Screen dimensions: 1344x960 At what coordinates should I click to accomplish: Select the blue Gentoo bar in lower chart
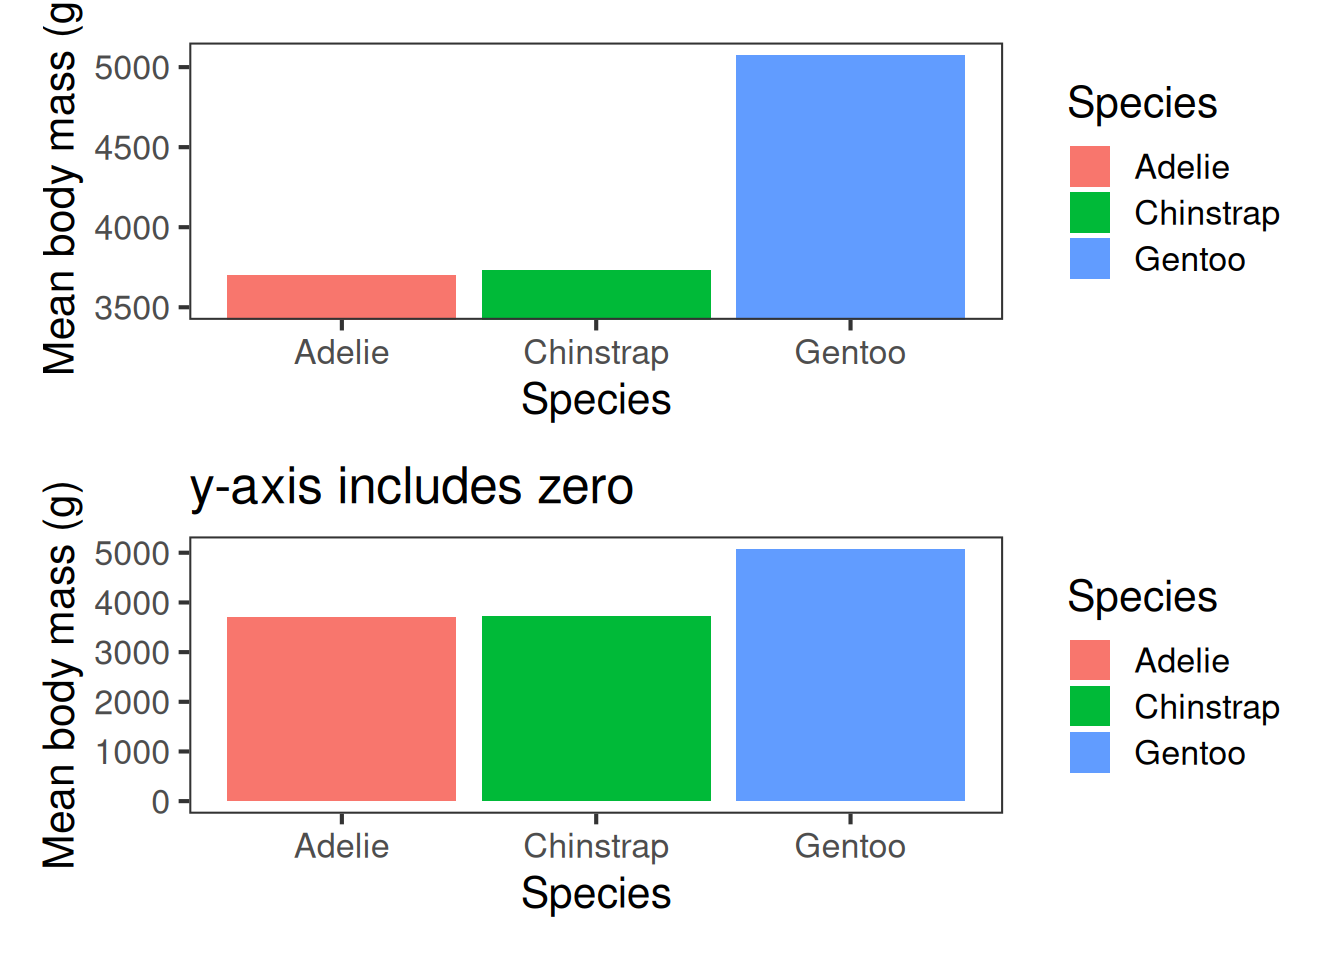click(850, 675)
